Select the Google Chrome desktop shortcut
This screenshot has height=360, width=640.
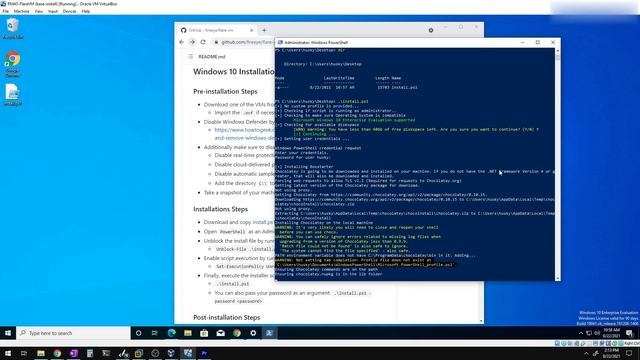[x=13, y=64]
